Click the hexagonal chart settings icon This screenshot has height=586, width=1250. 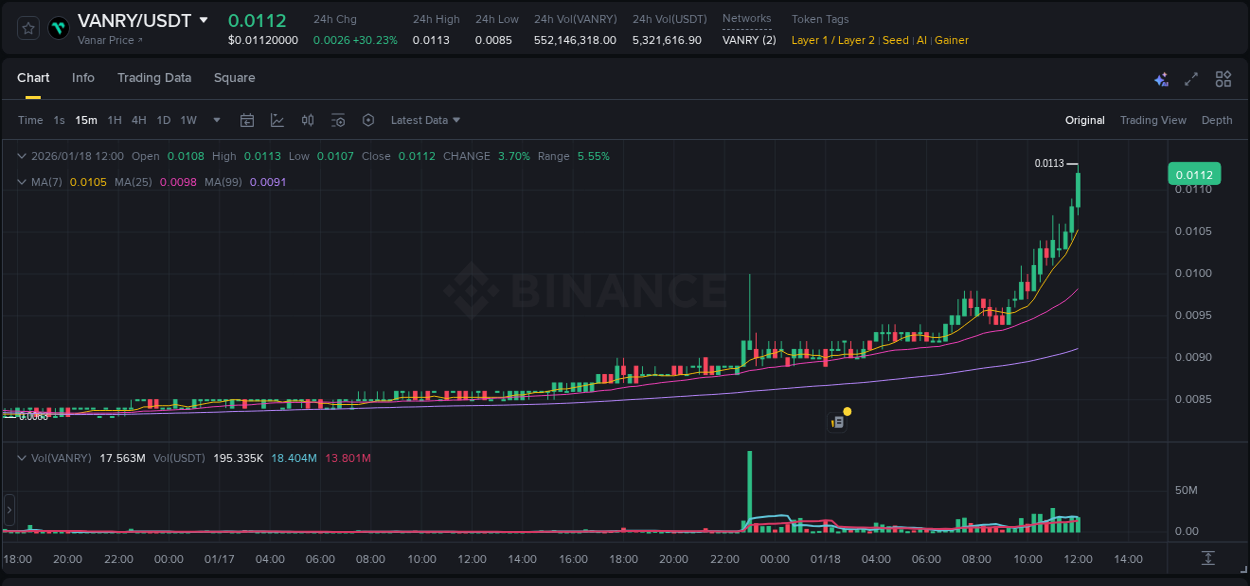click(368, 119)
